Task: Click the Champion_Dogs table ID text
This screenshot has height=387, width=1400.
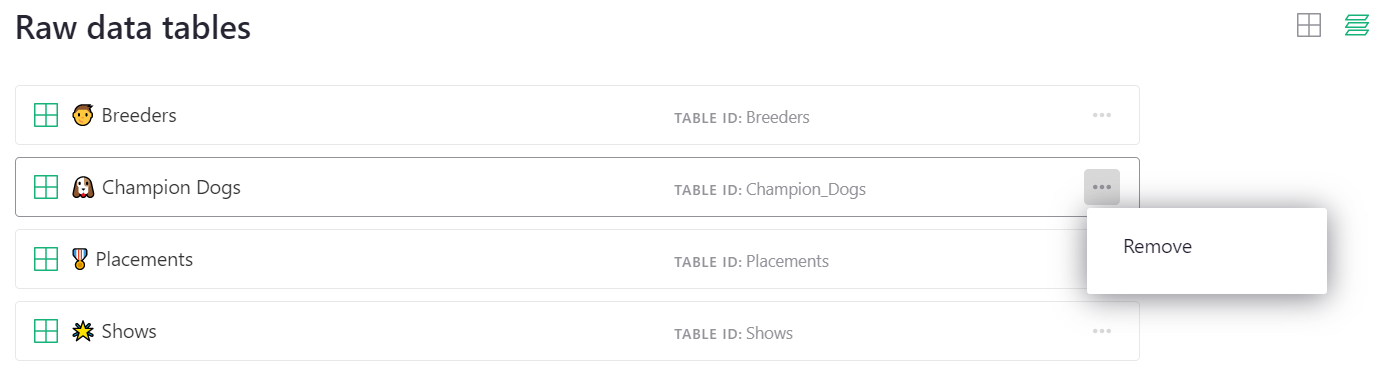Action: 806,189
